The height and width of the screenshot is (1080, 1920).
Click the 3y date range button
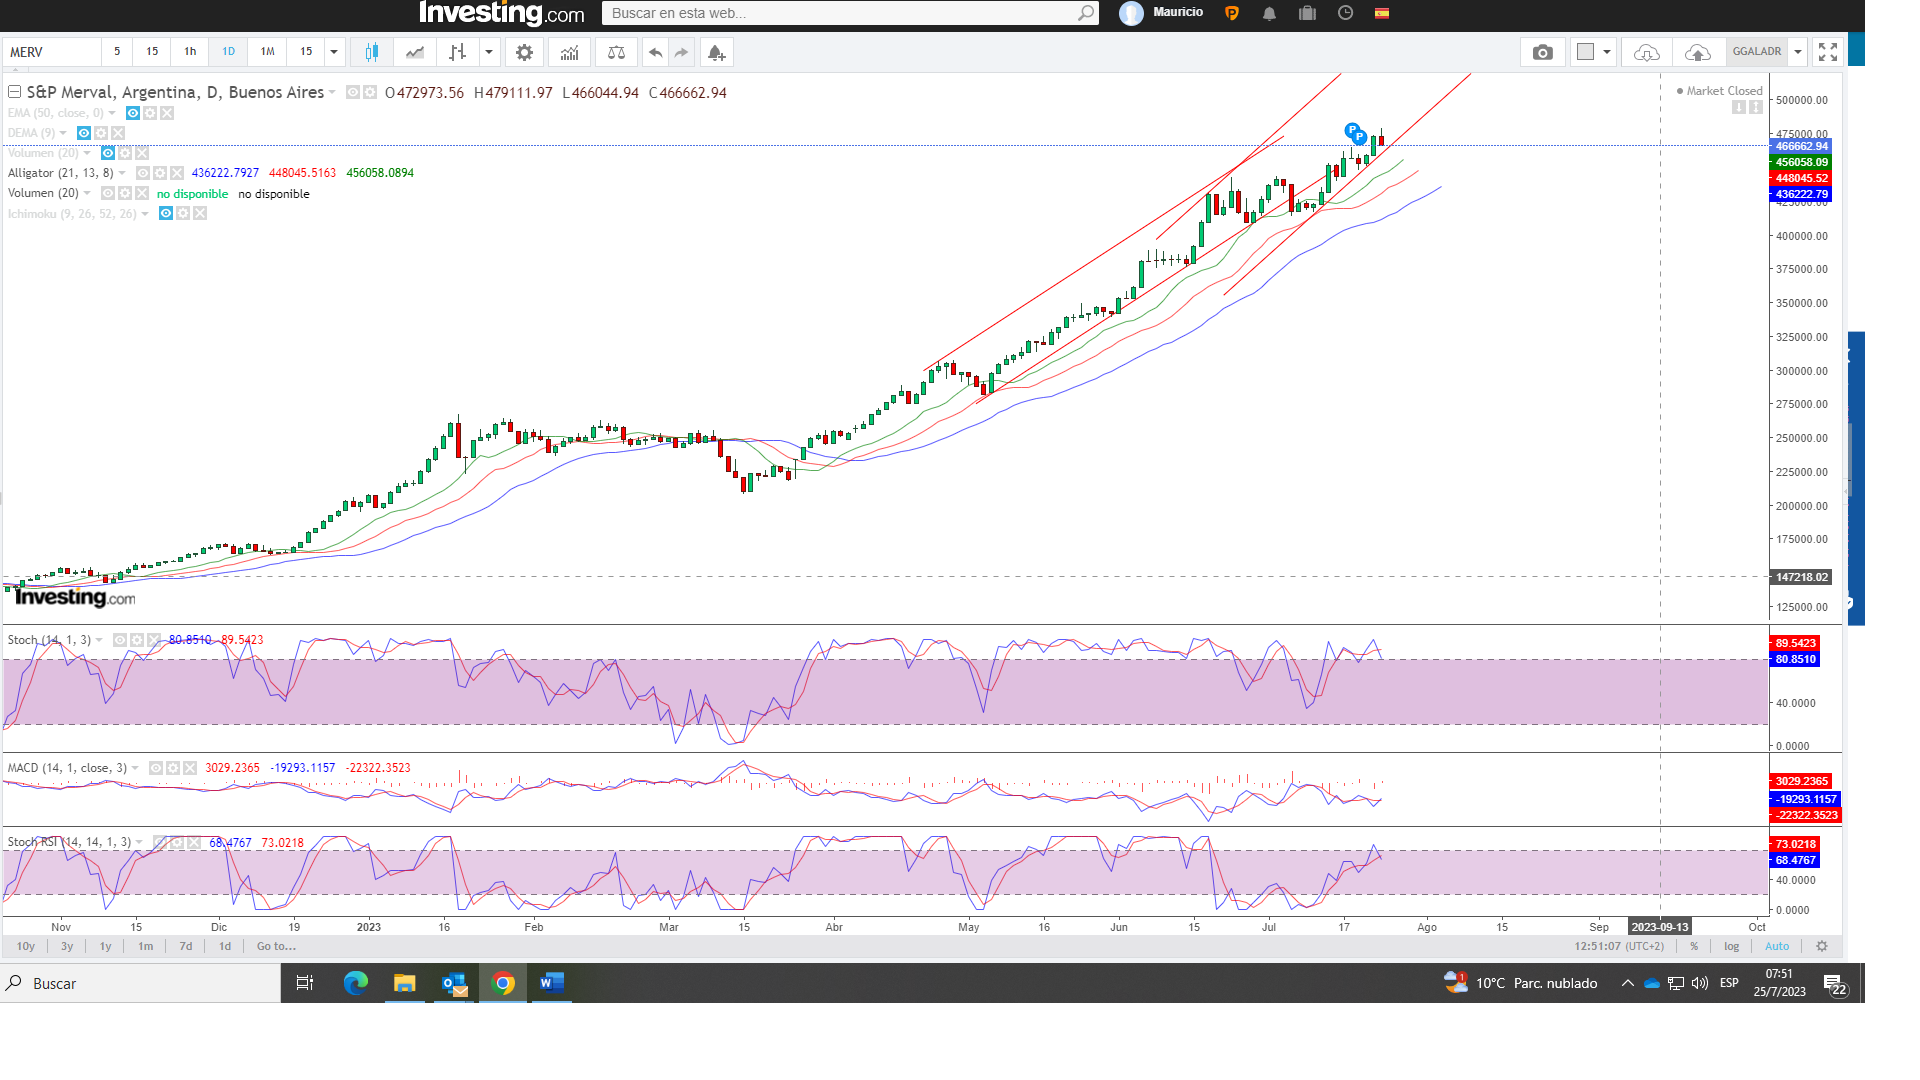(x=67, y=946)
